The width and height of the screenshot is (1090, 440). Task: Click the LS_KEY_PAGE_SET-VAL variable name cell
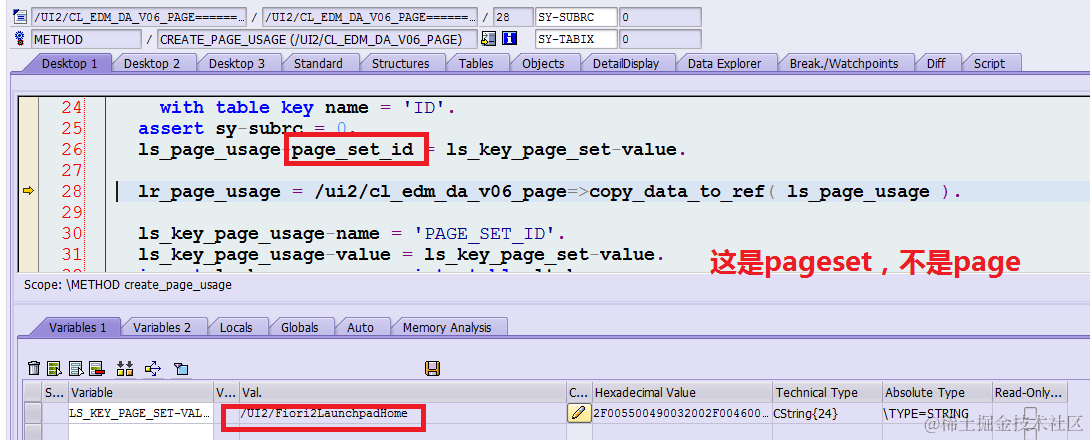[140, 414]
